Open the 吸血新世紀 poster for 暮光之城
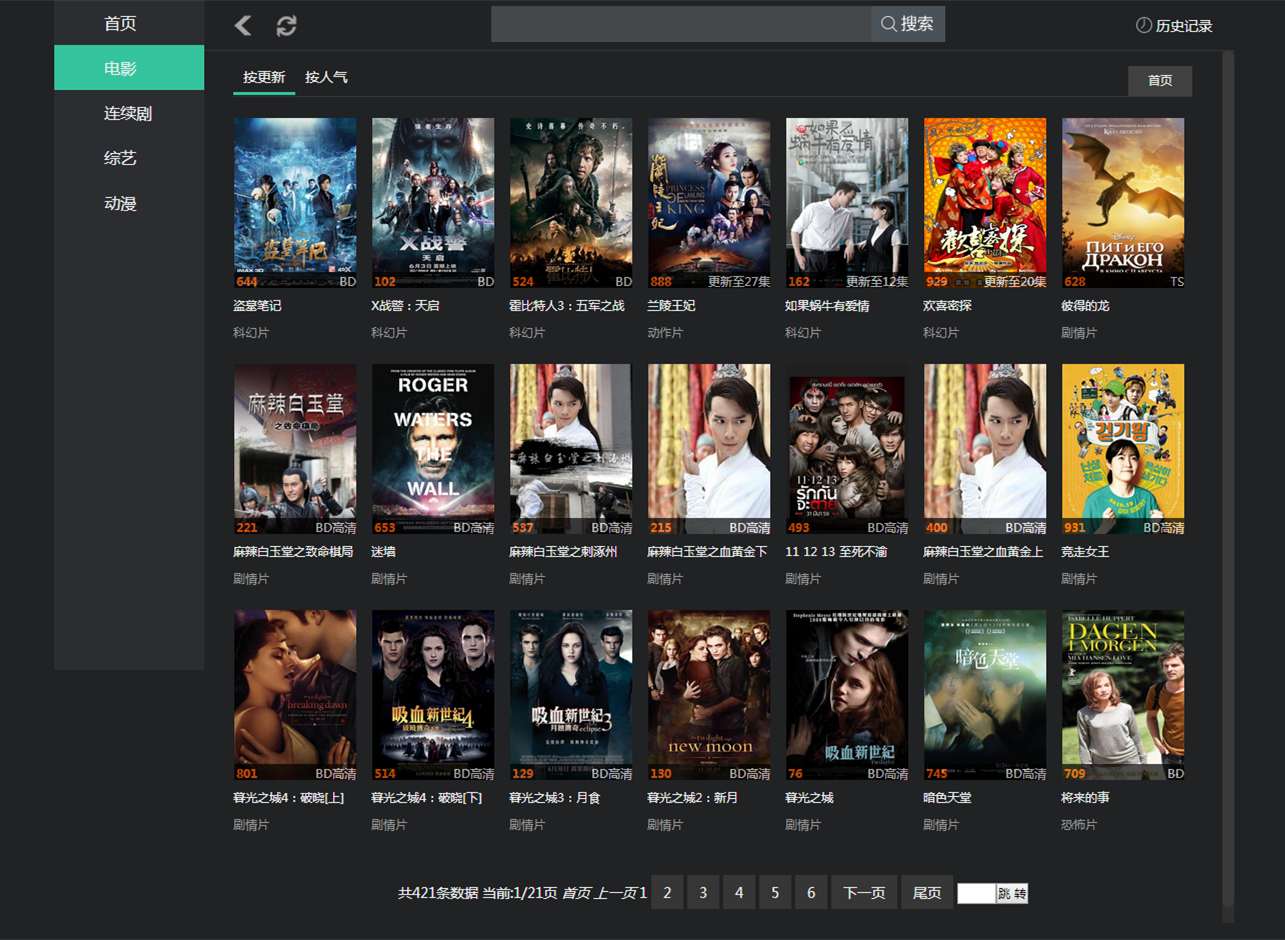The image size is (1285, 940). [x=847, y=695]
